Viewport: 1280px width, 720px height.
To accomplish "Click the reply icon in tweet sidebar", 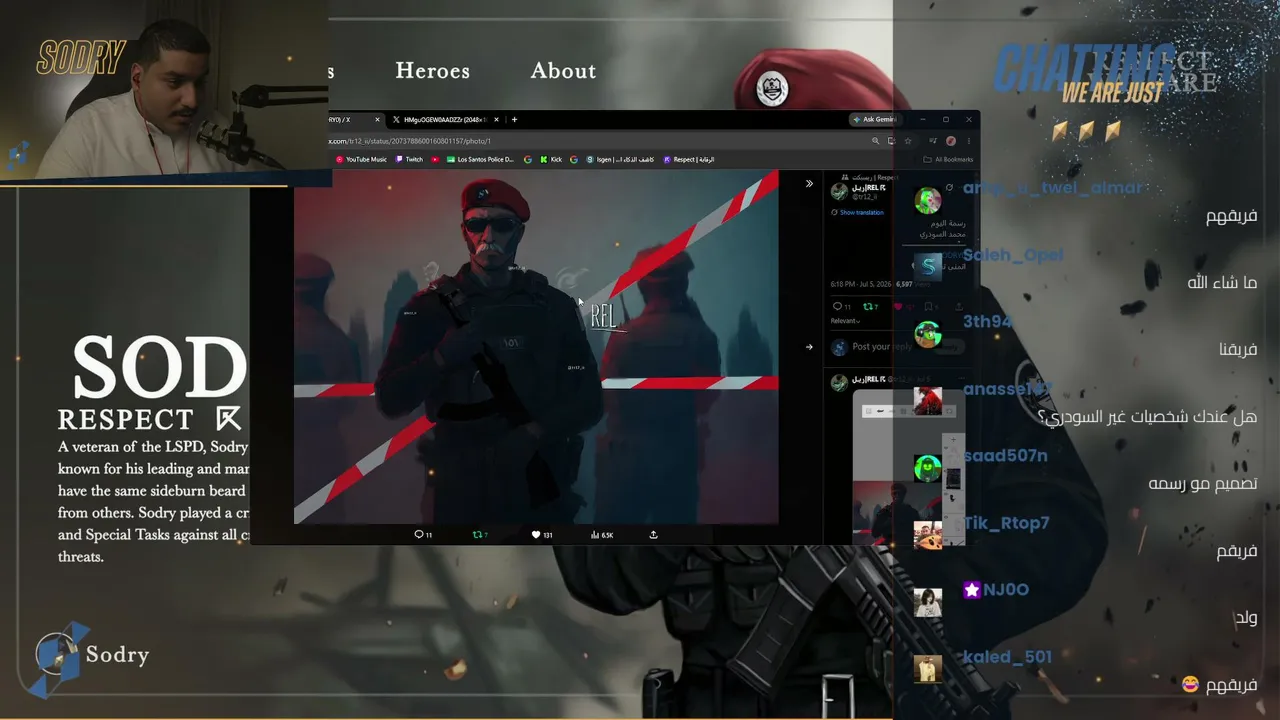I will [x=838, y=306].
